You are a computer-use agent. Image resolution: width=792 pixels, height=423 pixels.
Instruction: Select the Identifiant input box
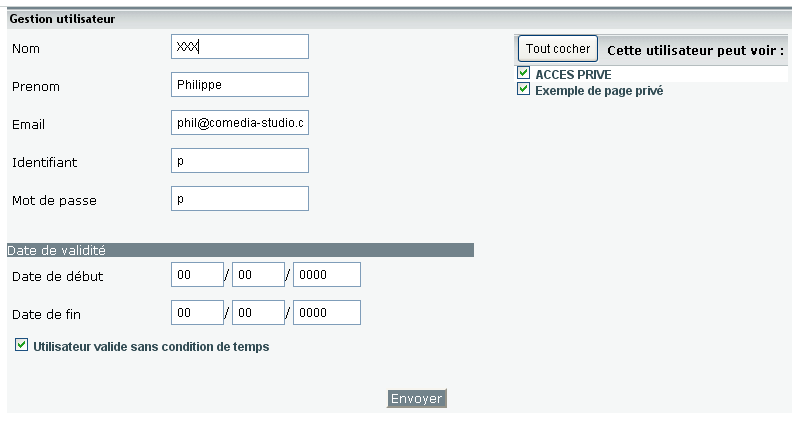point(240,160)
